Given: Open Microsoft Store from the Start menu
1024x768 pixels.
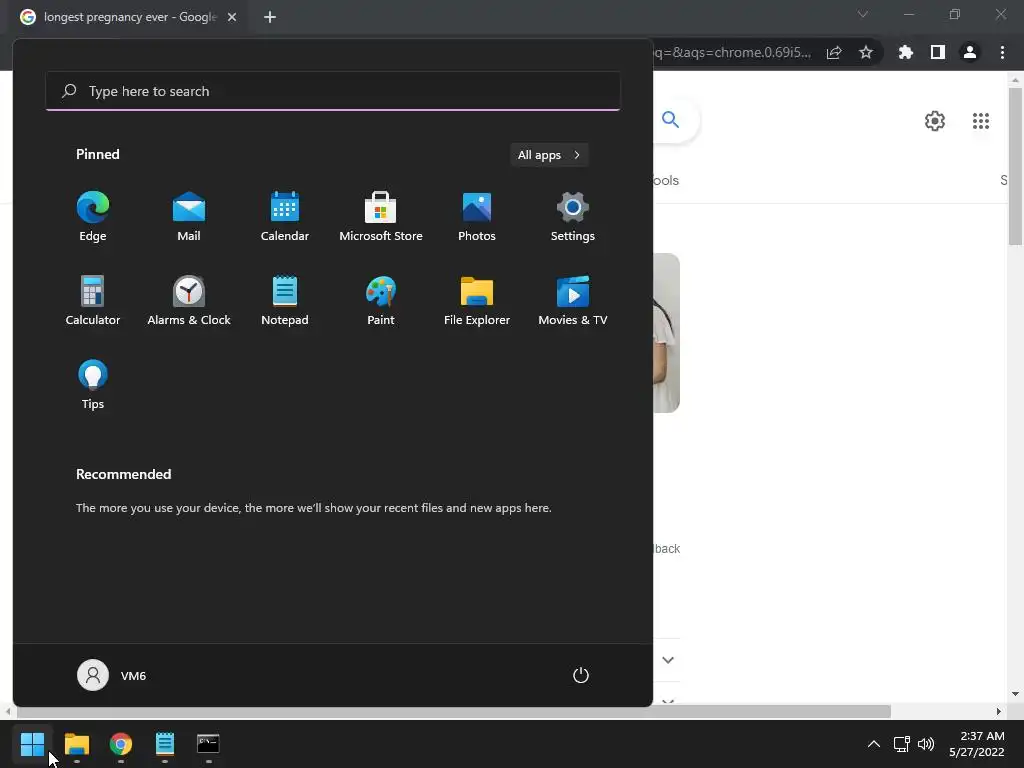Looking at the screenshot, I should [381, 217].
